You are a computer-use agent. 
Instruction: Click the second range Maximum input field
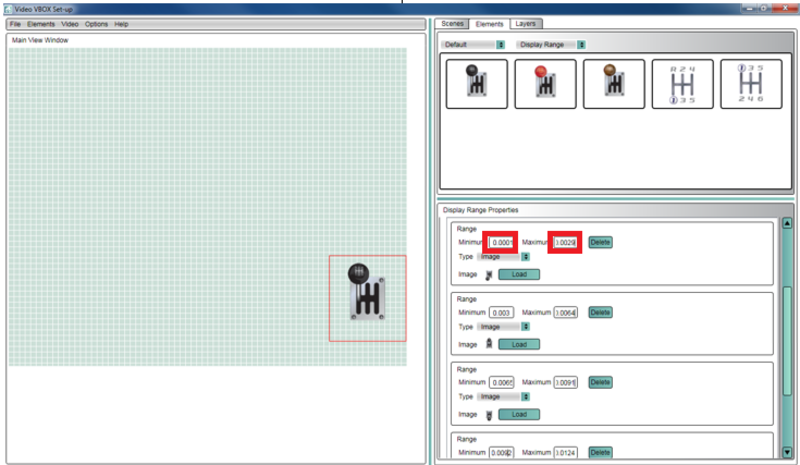coord(565,312)
